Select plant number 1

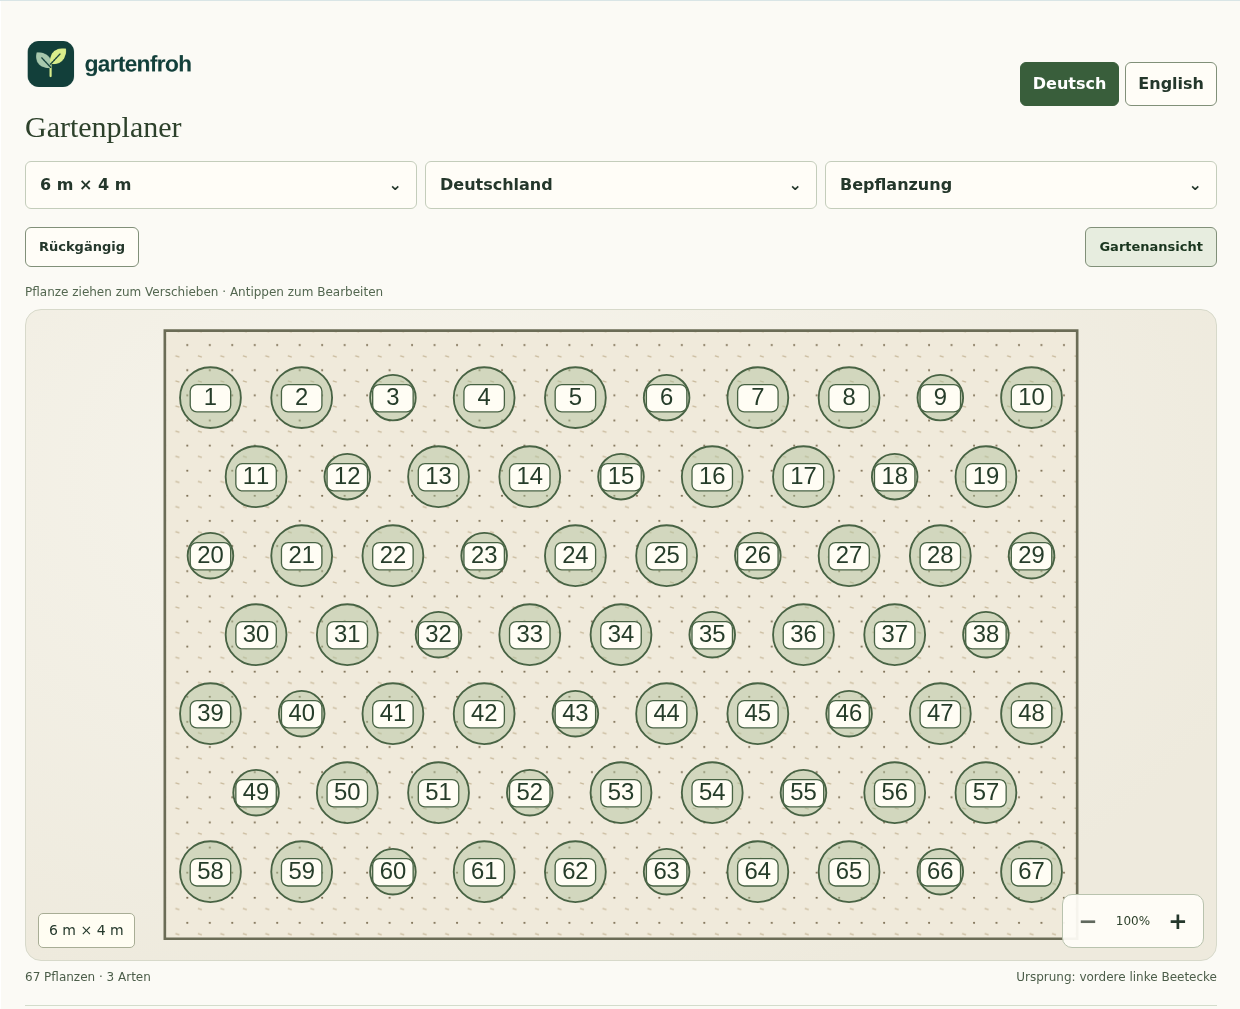pos(210,397)
